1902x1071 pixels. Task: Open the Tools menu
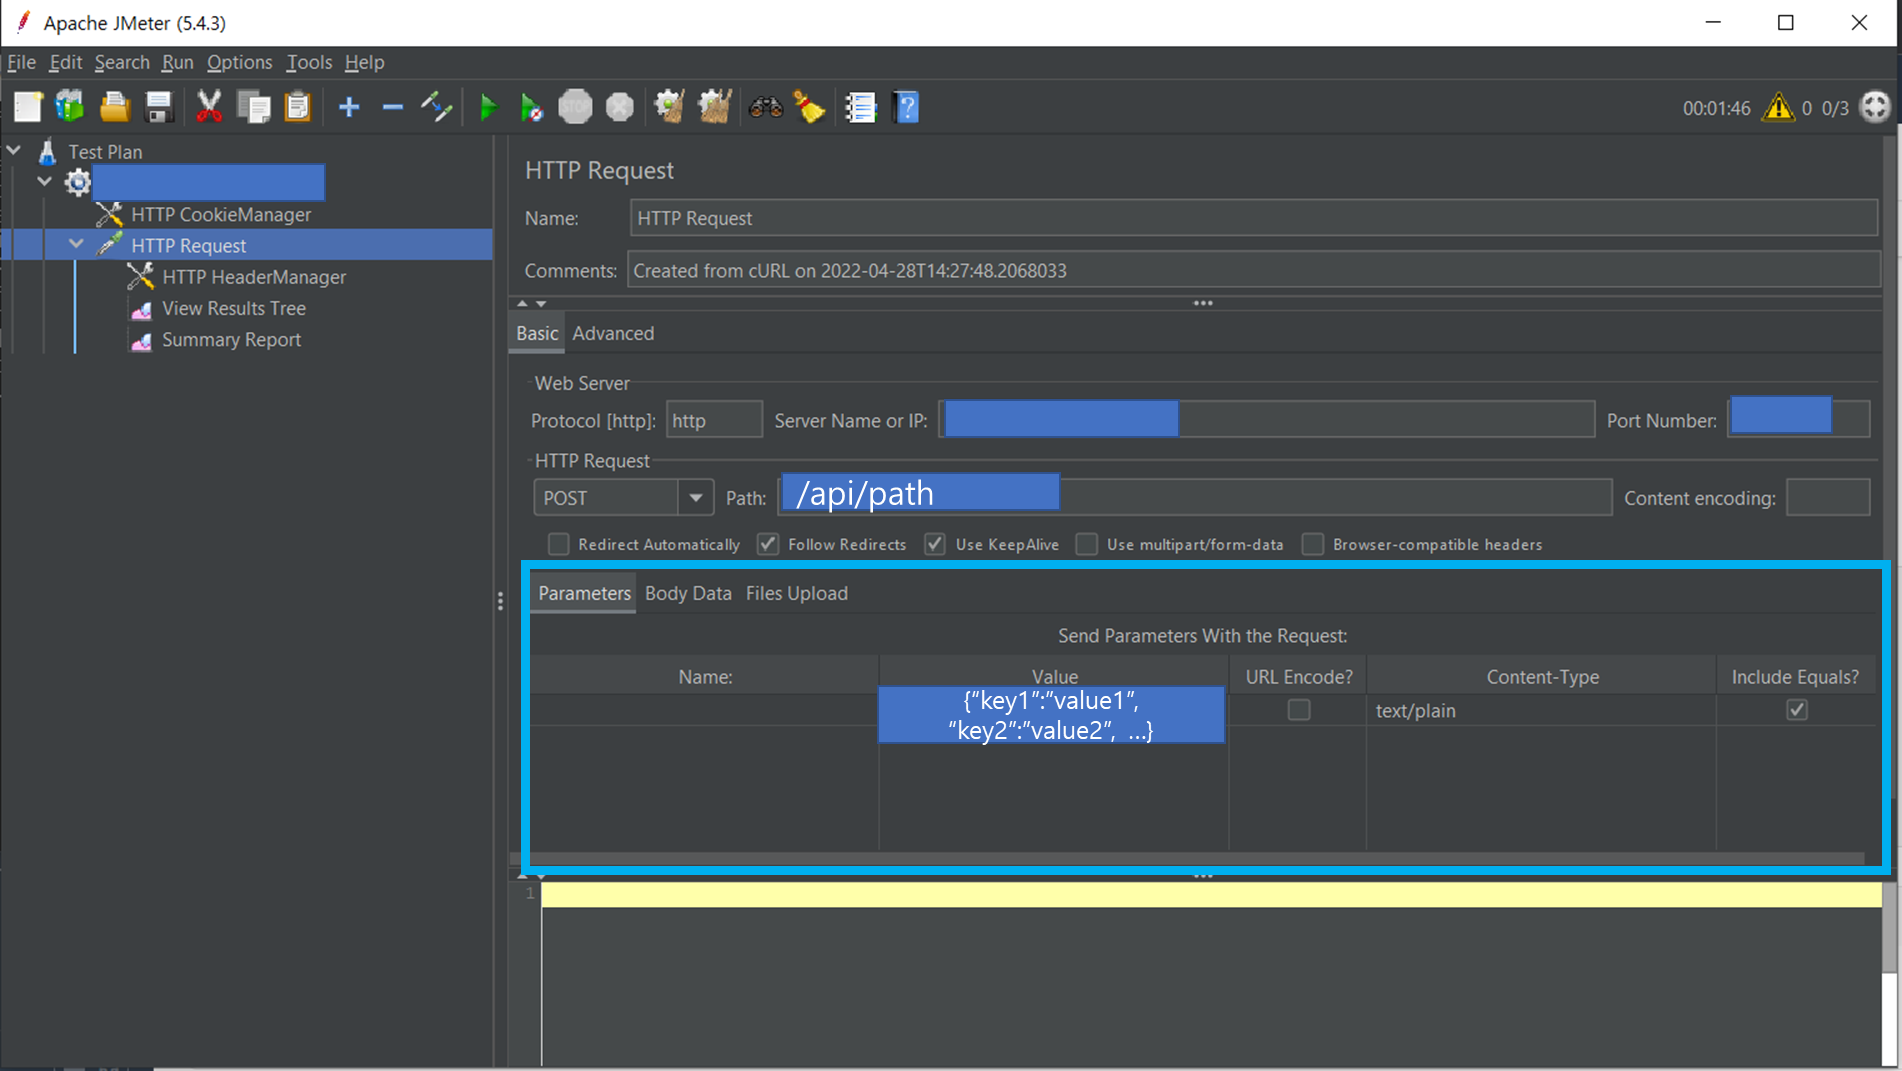(309, 62)
